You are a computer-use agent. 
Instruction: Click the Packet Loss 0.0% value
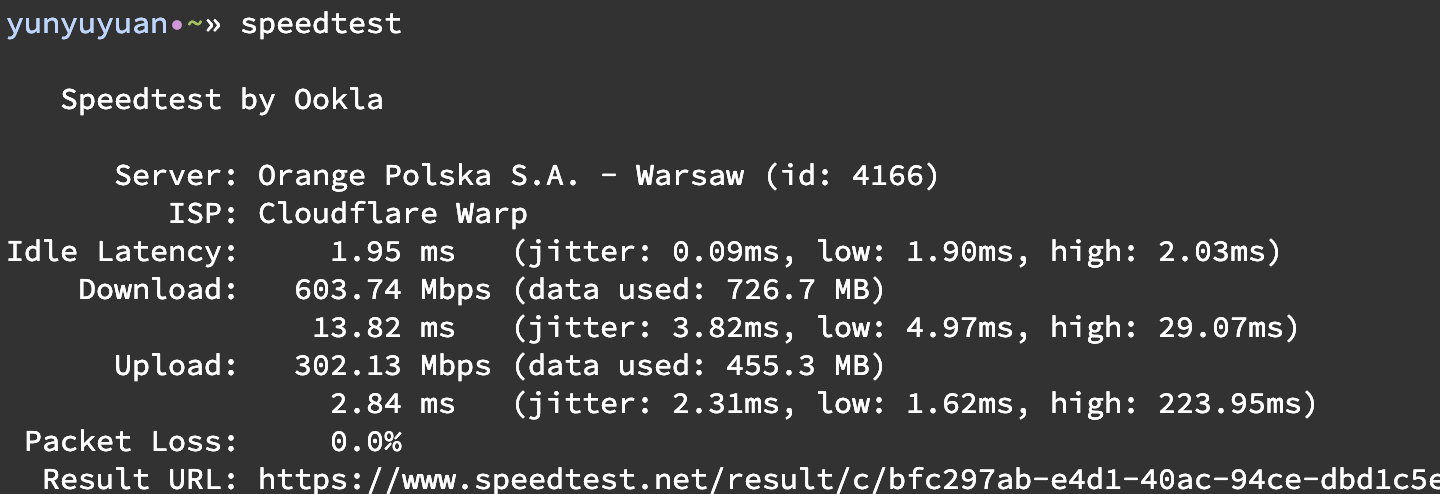366,441
